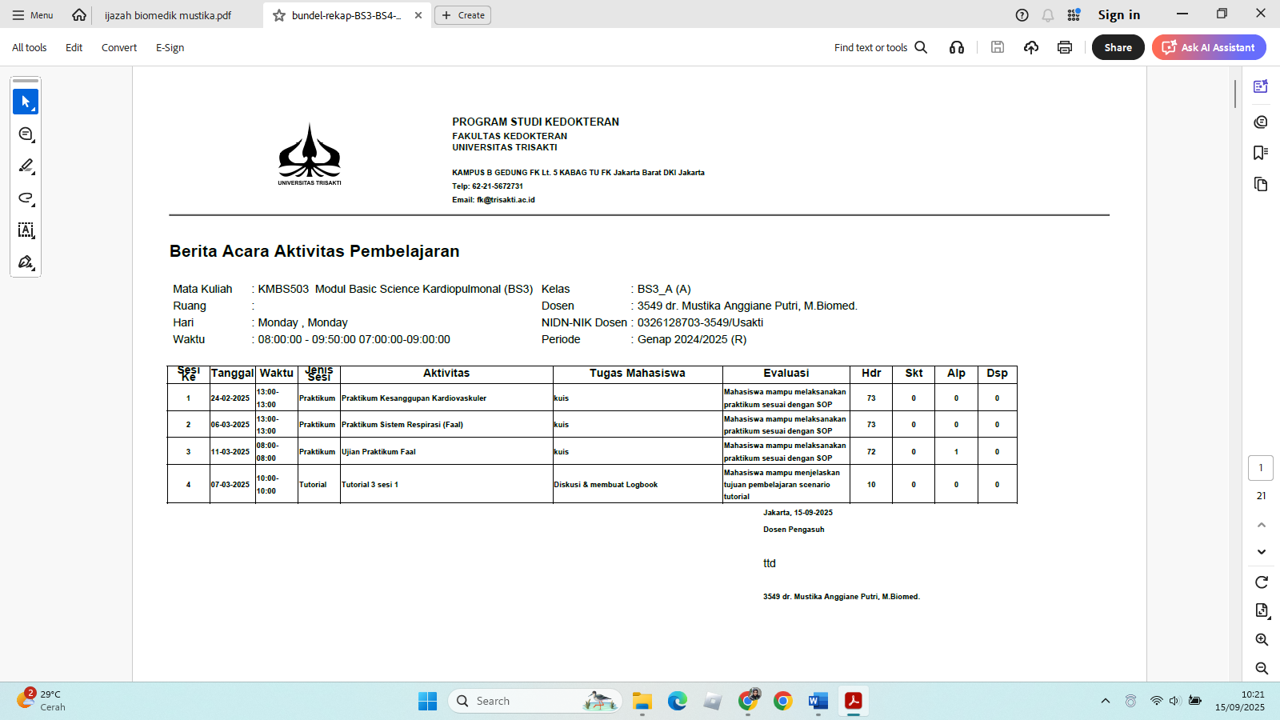Choose the freehand draw loop tool
The width and height of the screenshot is (1280, 720).
(x=26, y=198)
